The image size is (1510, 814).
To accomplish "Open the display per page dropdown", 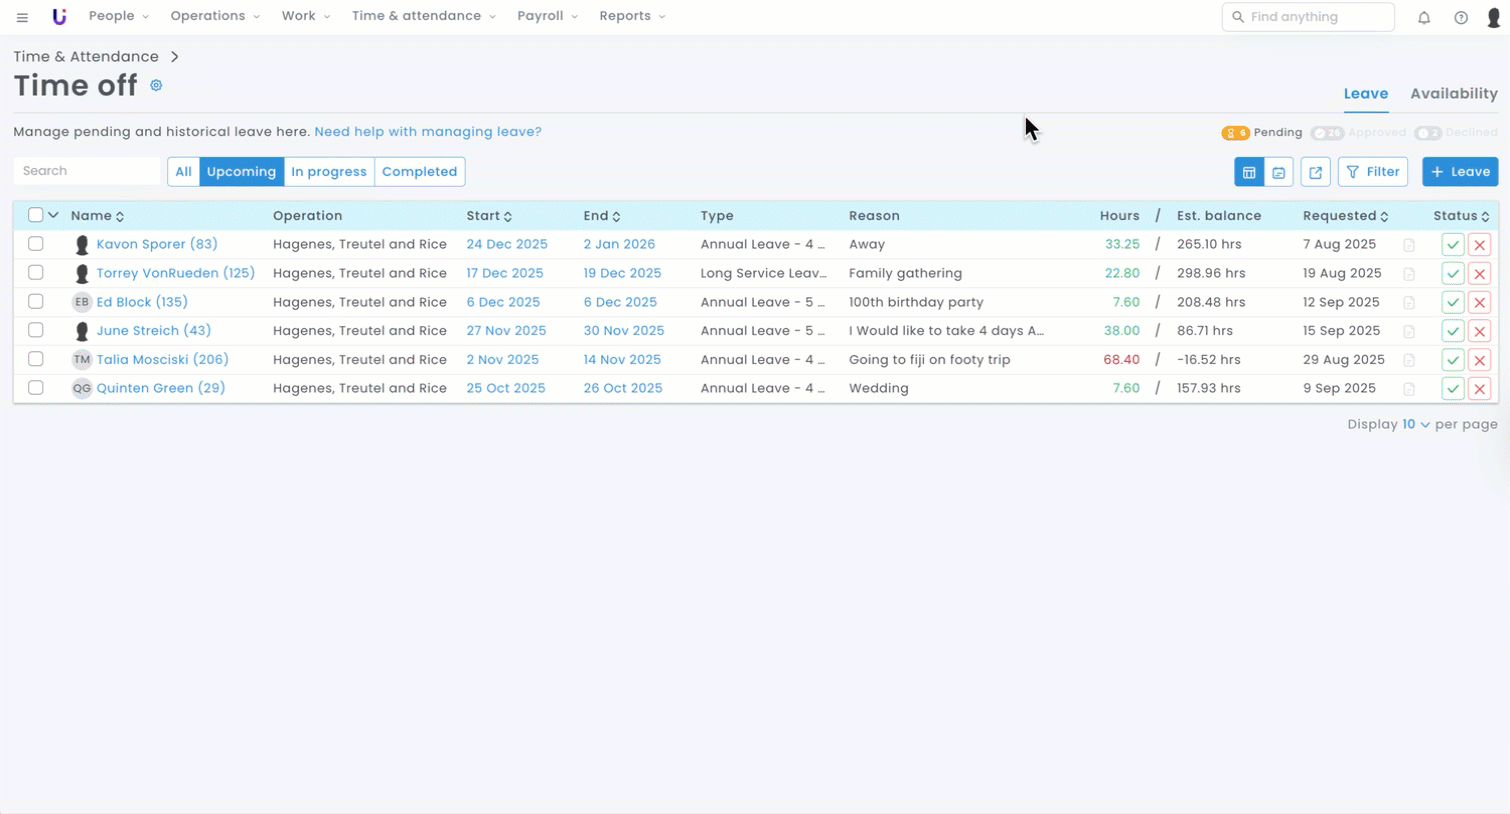I will click(1415, 424).
